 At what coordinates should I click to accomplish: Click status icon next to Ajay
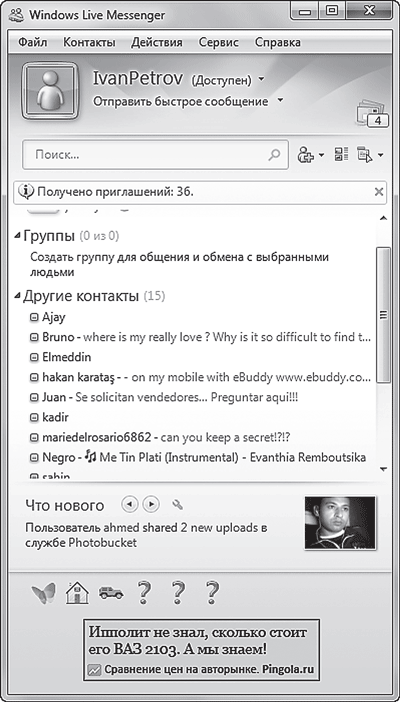pyautogui.click(x=34, y=318)
